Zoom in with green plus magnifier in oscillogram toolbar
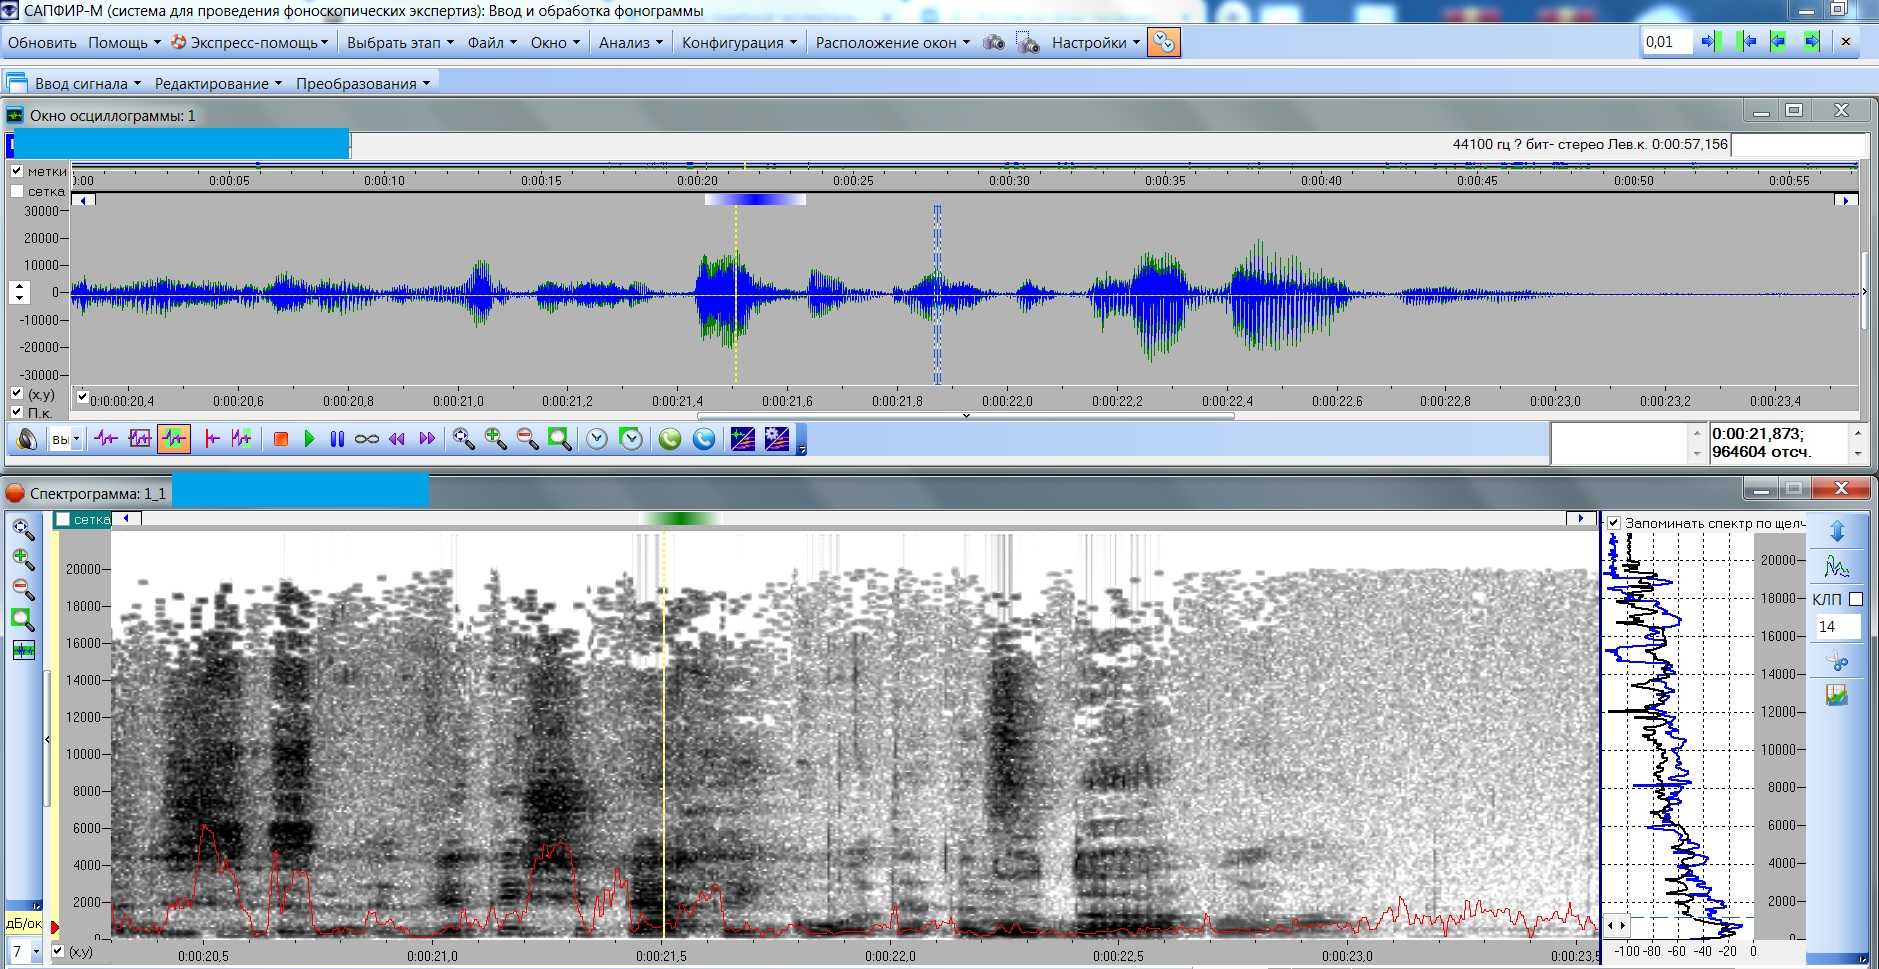1879x969 pixels. [495, 439]
